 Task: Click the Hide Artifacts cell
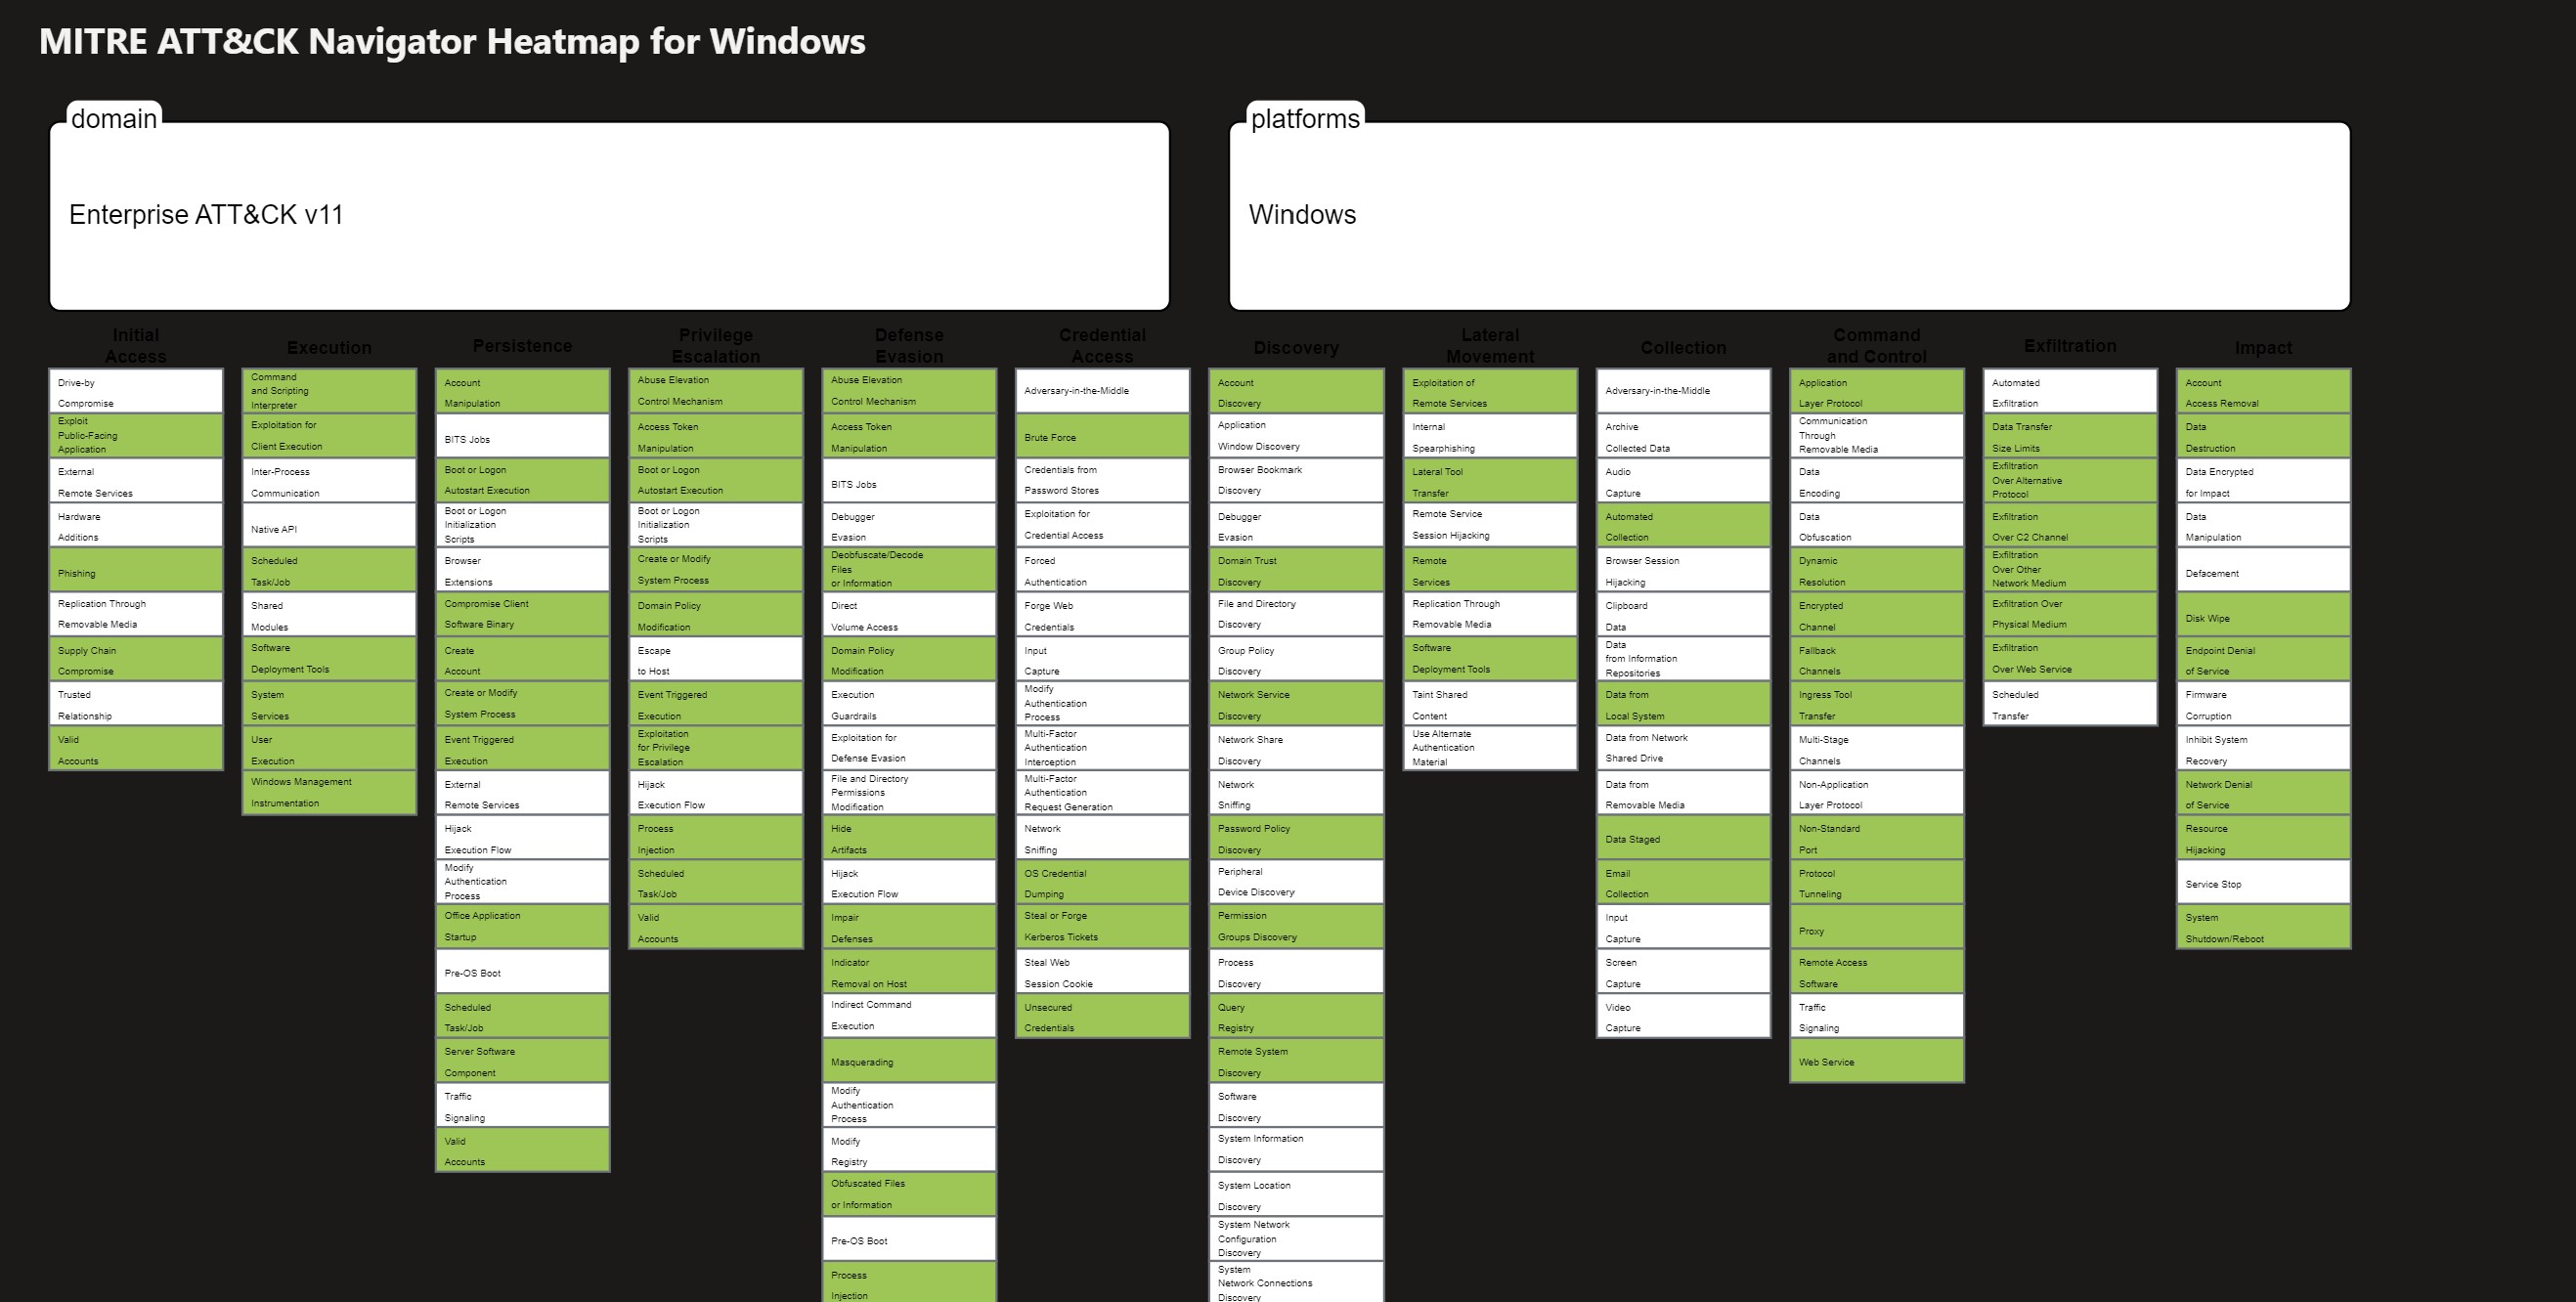[x=909, y=838]
